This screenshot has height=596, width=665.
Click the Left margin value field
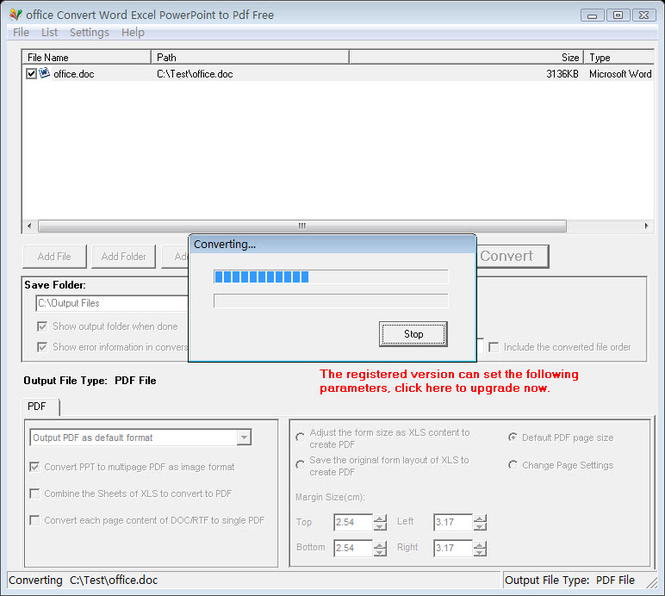click(453, 522)
